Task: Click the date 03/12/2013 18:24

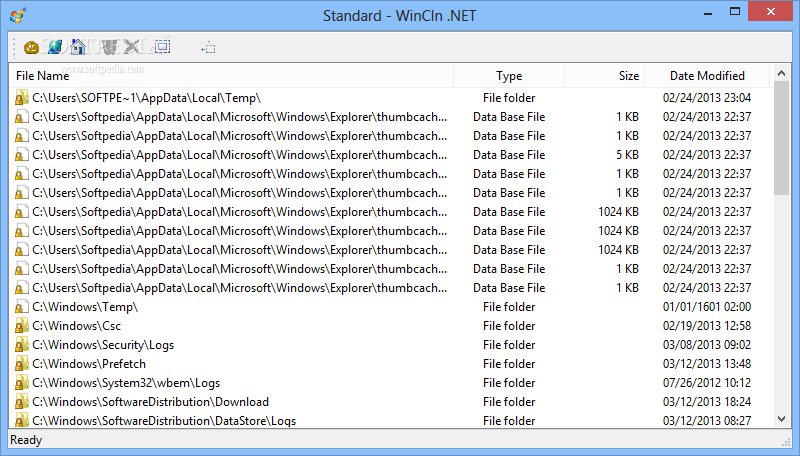Action: [707, 401]
